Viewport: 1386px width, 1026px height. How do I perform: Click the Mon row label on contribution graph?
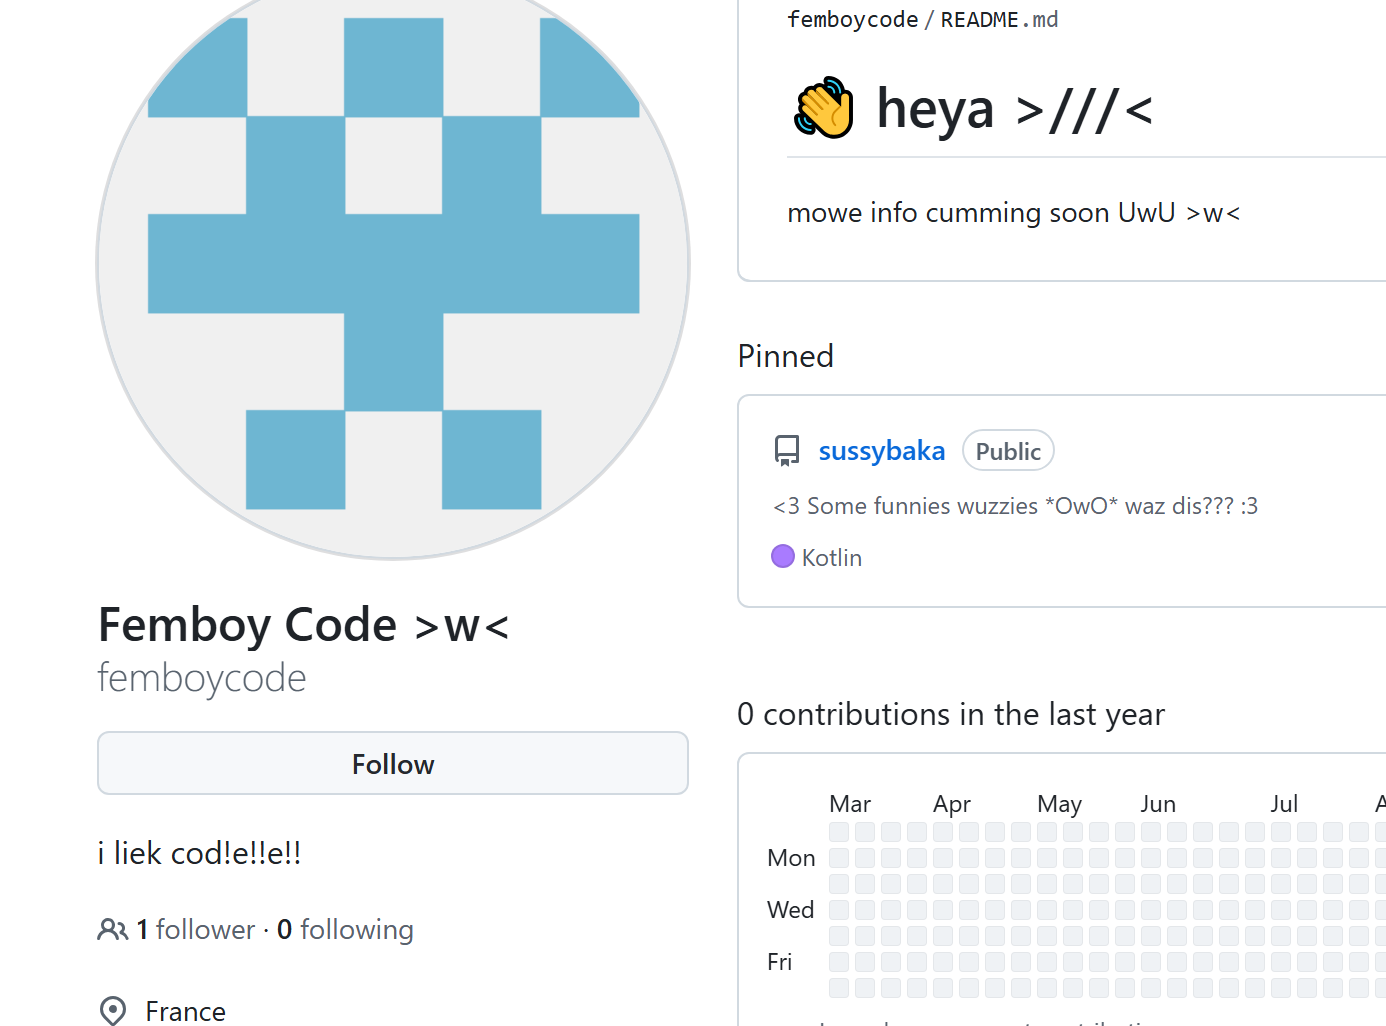click(790, 857)
